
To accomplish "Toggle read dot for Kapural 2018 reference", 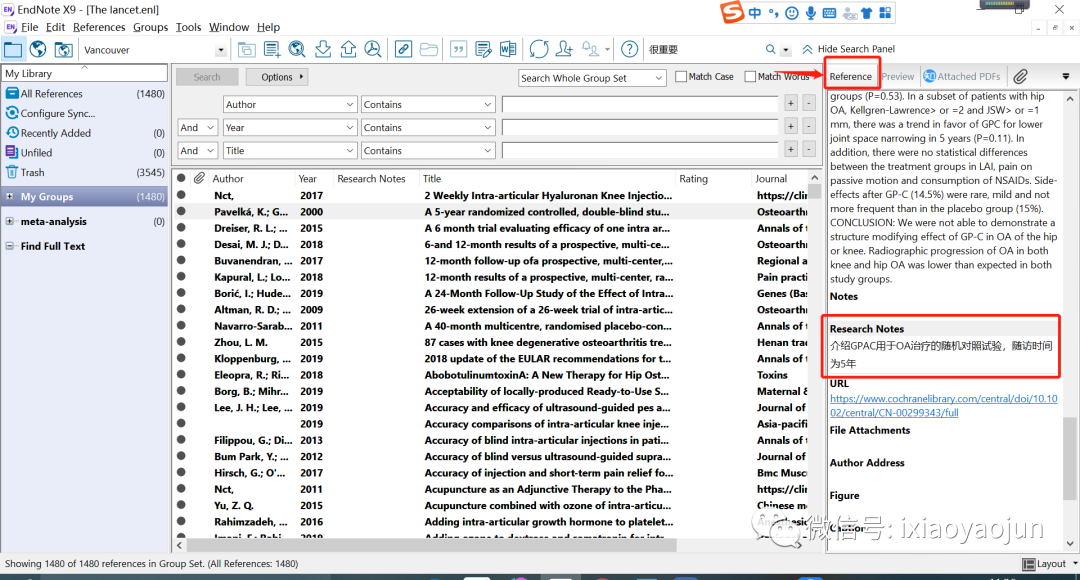I will [182, 277].
